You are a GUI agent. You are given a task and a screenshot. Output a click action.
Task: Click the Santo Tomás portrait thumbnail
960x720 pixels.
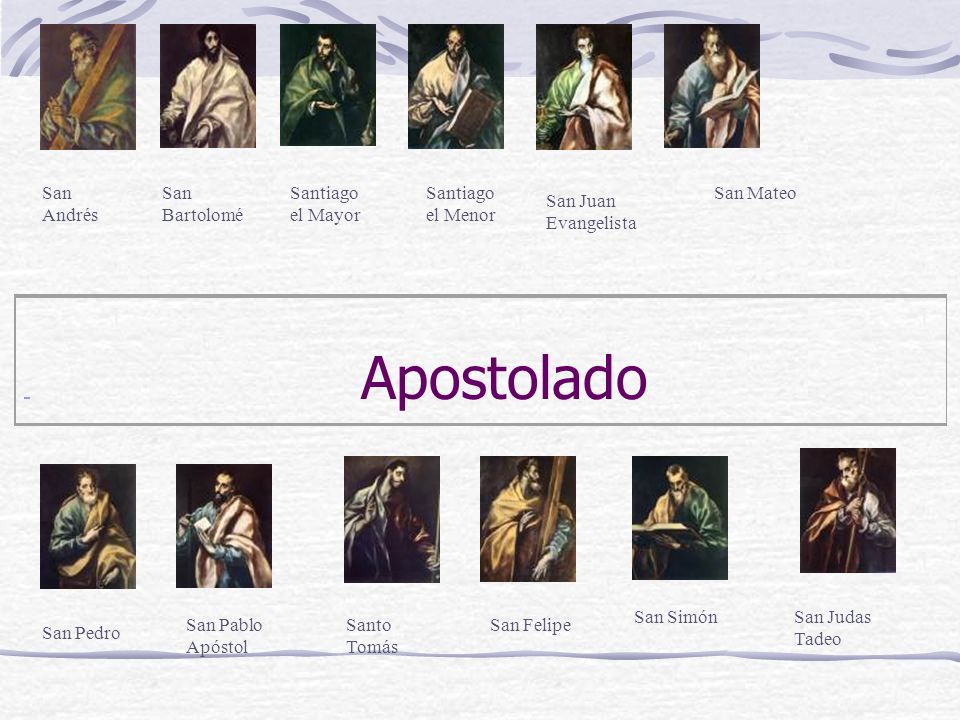[x=392, y=519]
